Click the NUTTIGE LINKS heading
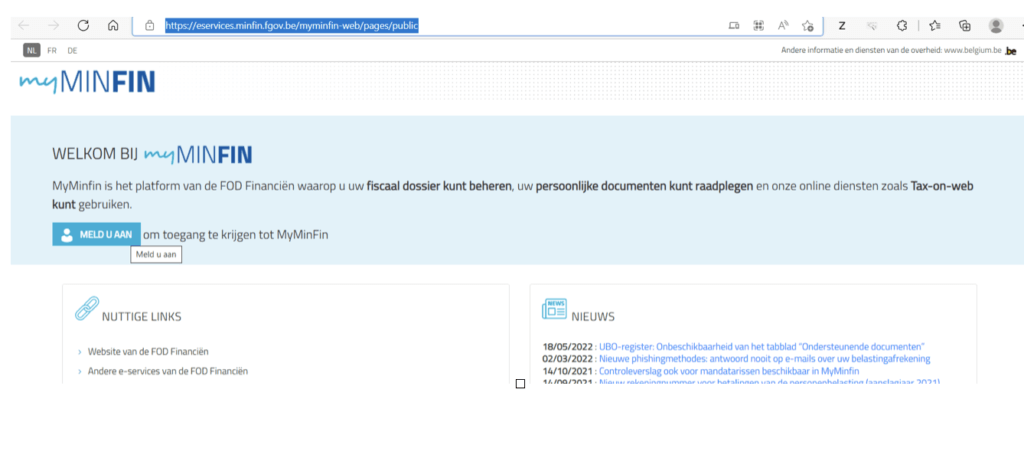Viewport: 1024px width, 458px height. pyautogui.click(x=142, y=317)
